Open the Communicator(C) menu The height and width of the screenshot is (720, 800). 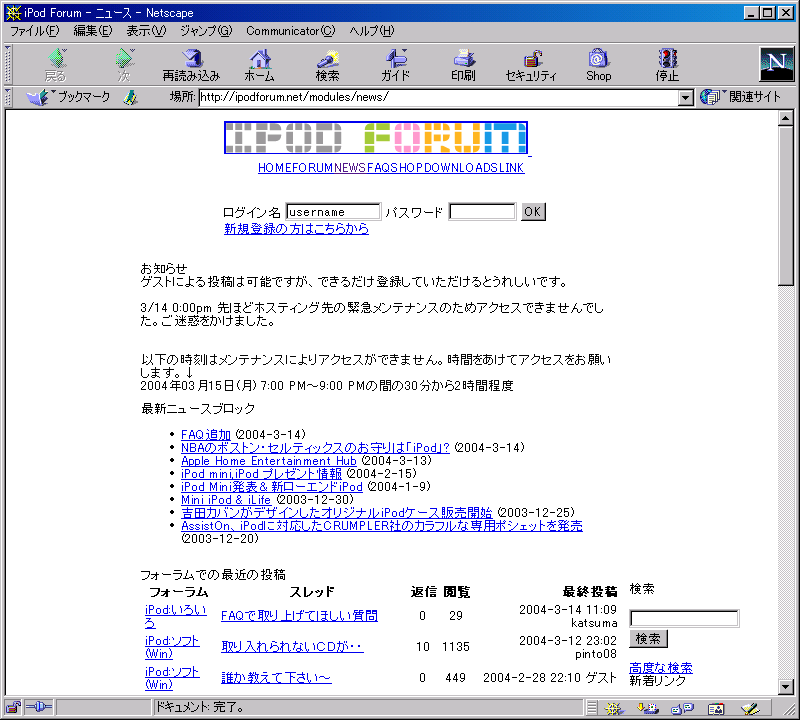290,31
